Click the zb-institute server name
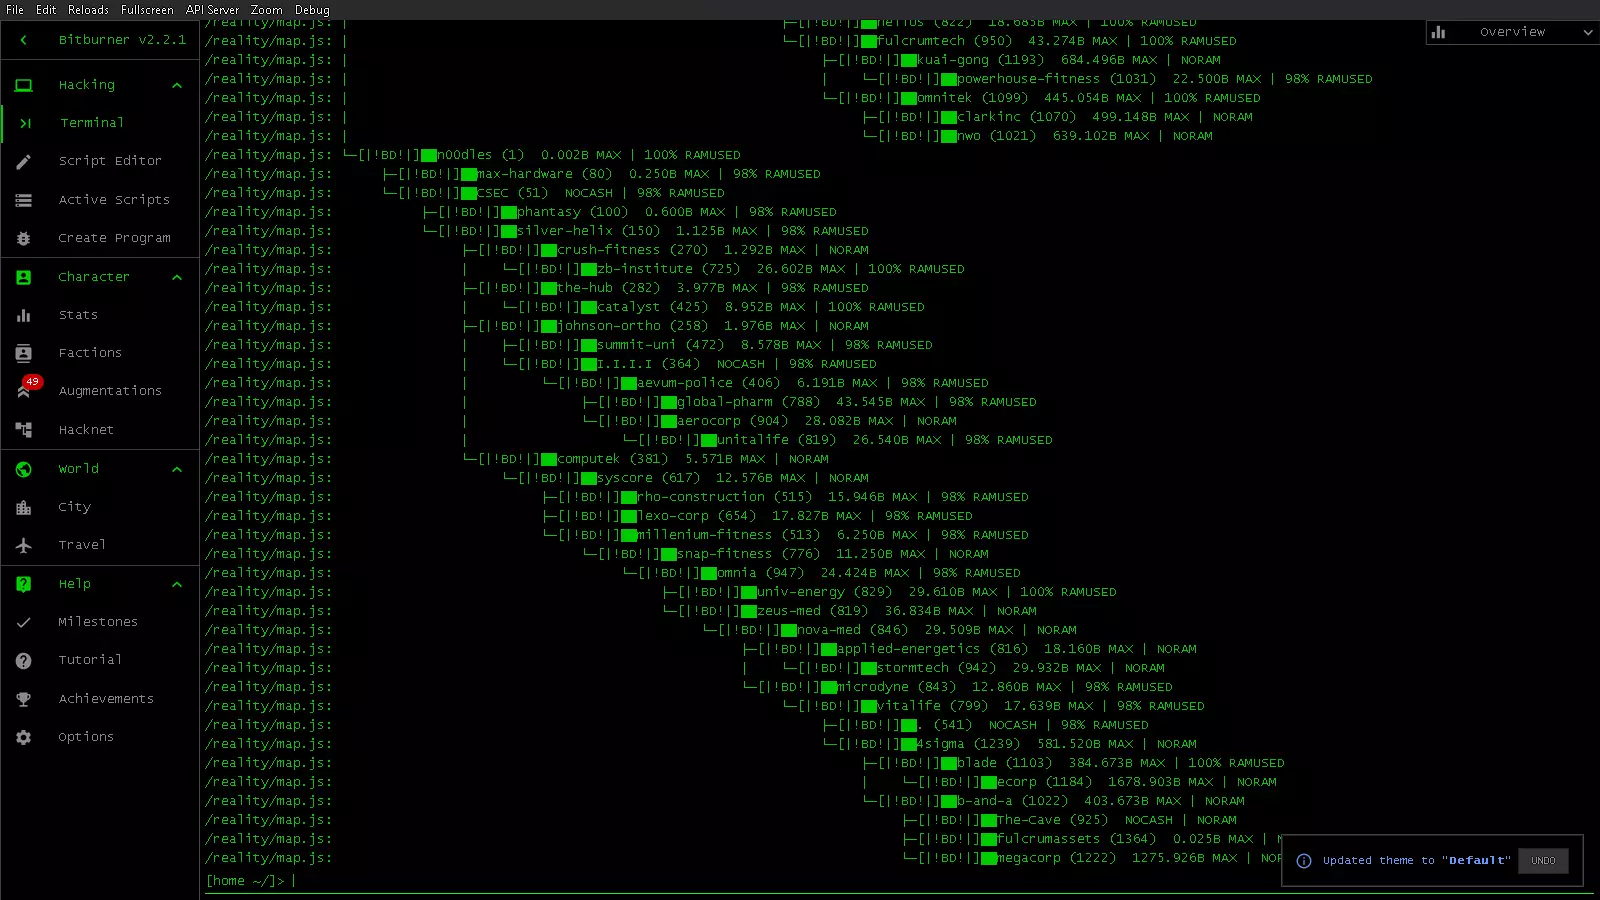The width and height of the screenshot is (1600, 900). [x=645, y=269]
